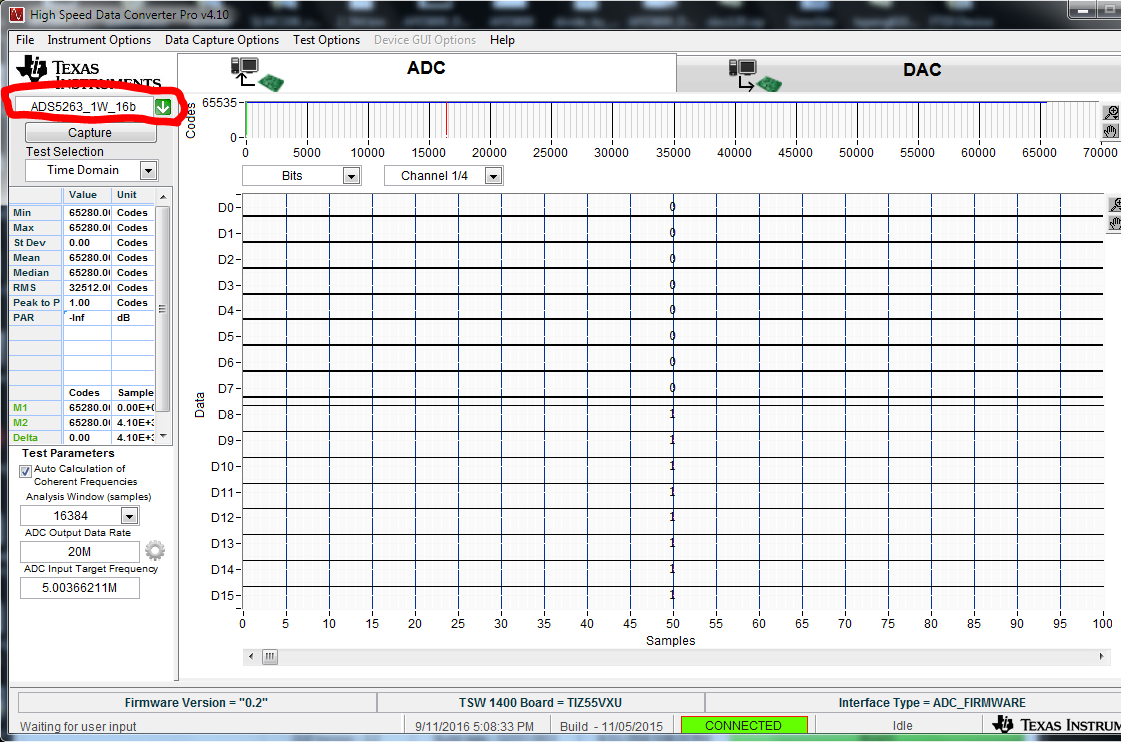Click the DAC output board icon
This screenshot has height=742, width=1121.
pyautogui.click(x=755, y=76)
